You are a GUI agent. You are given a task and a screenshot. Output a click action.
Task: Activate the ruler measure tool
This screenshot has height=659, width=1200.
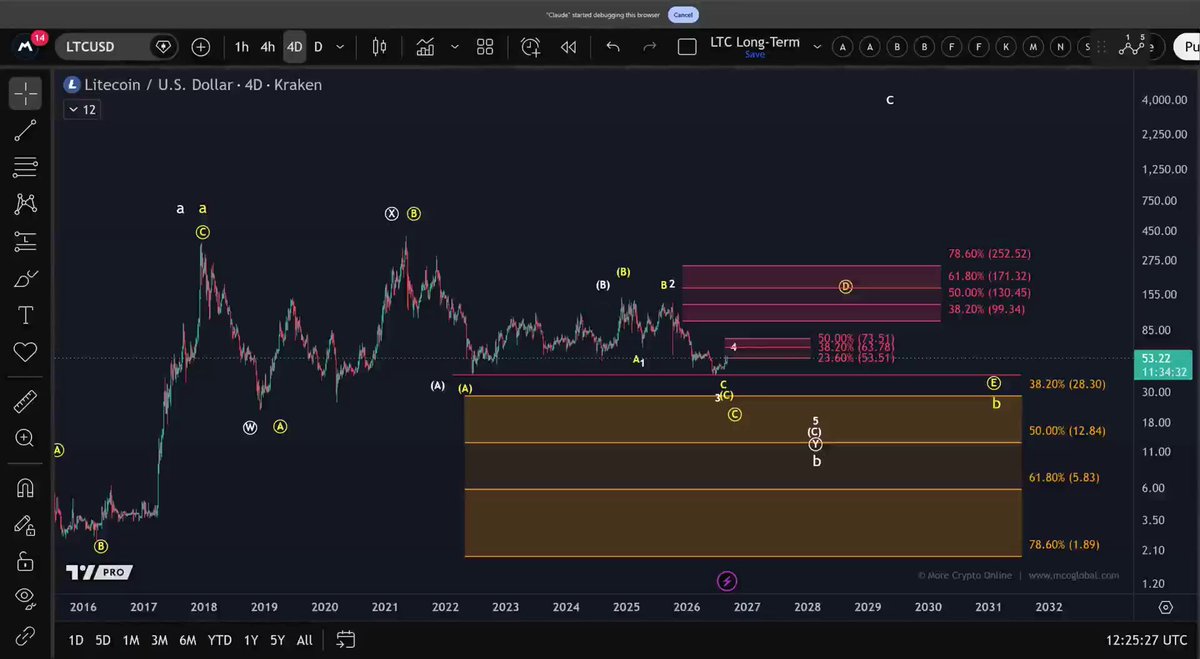(x=25, y=401)
